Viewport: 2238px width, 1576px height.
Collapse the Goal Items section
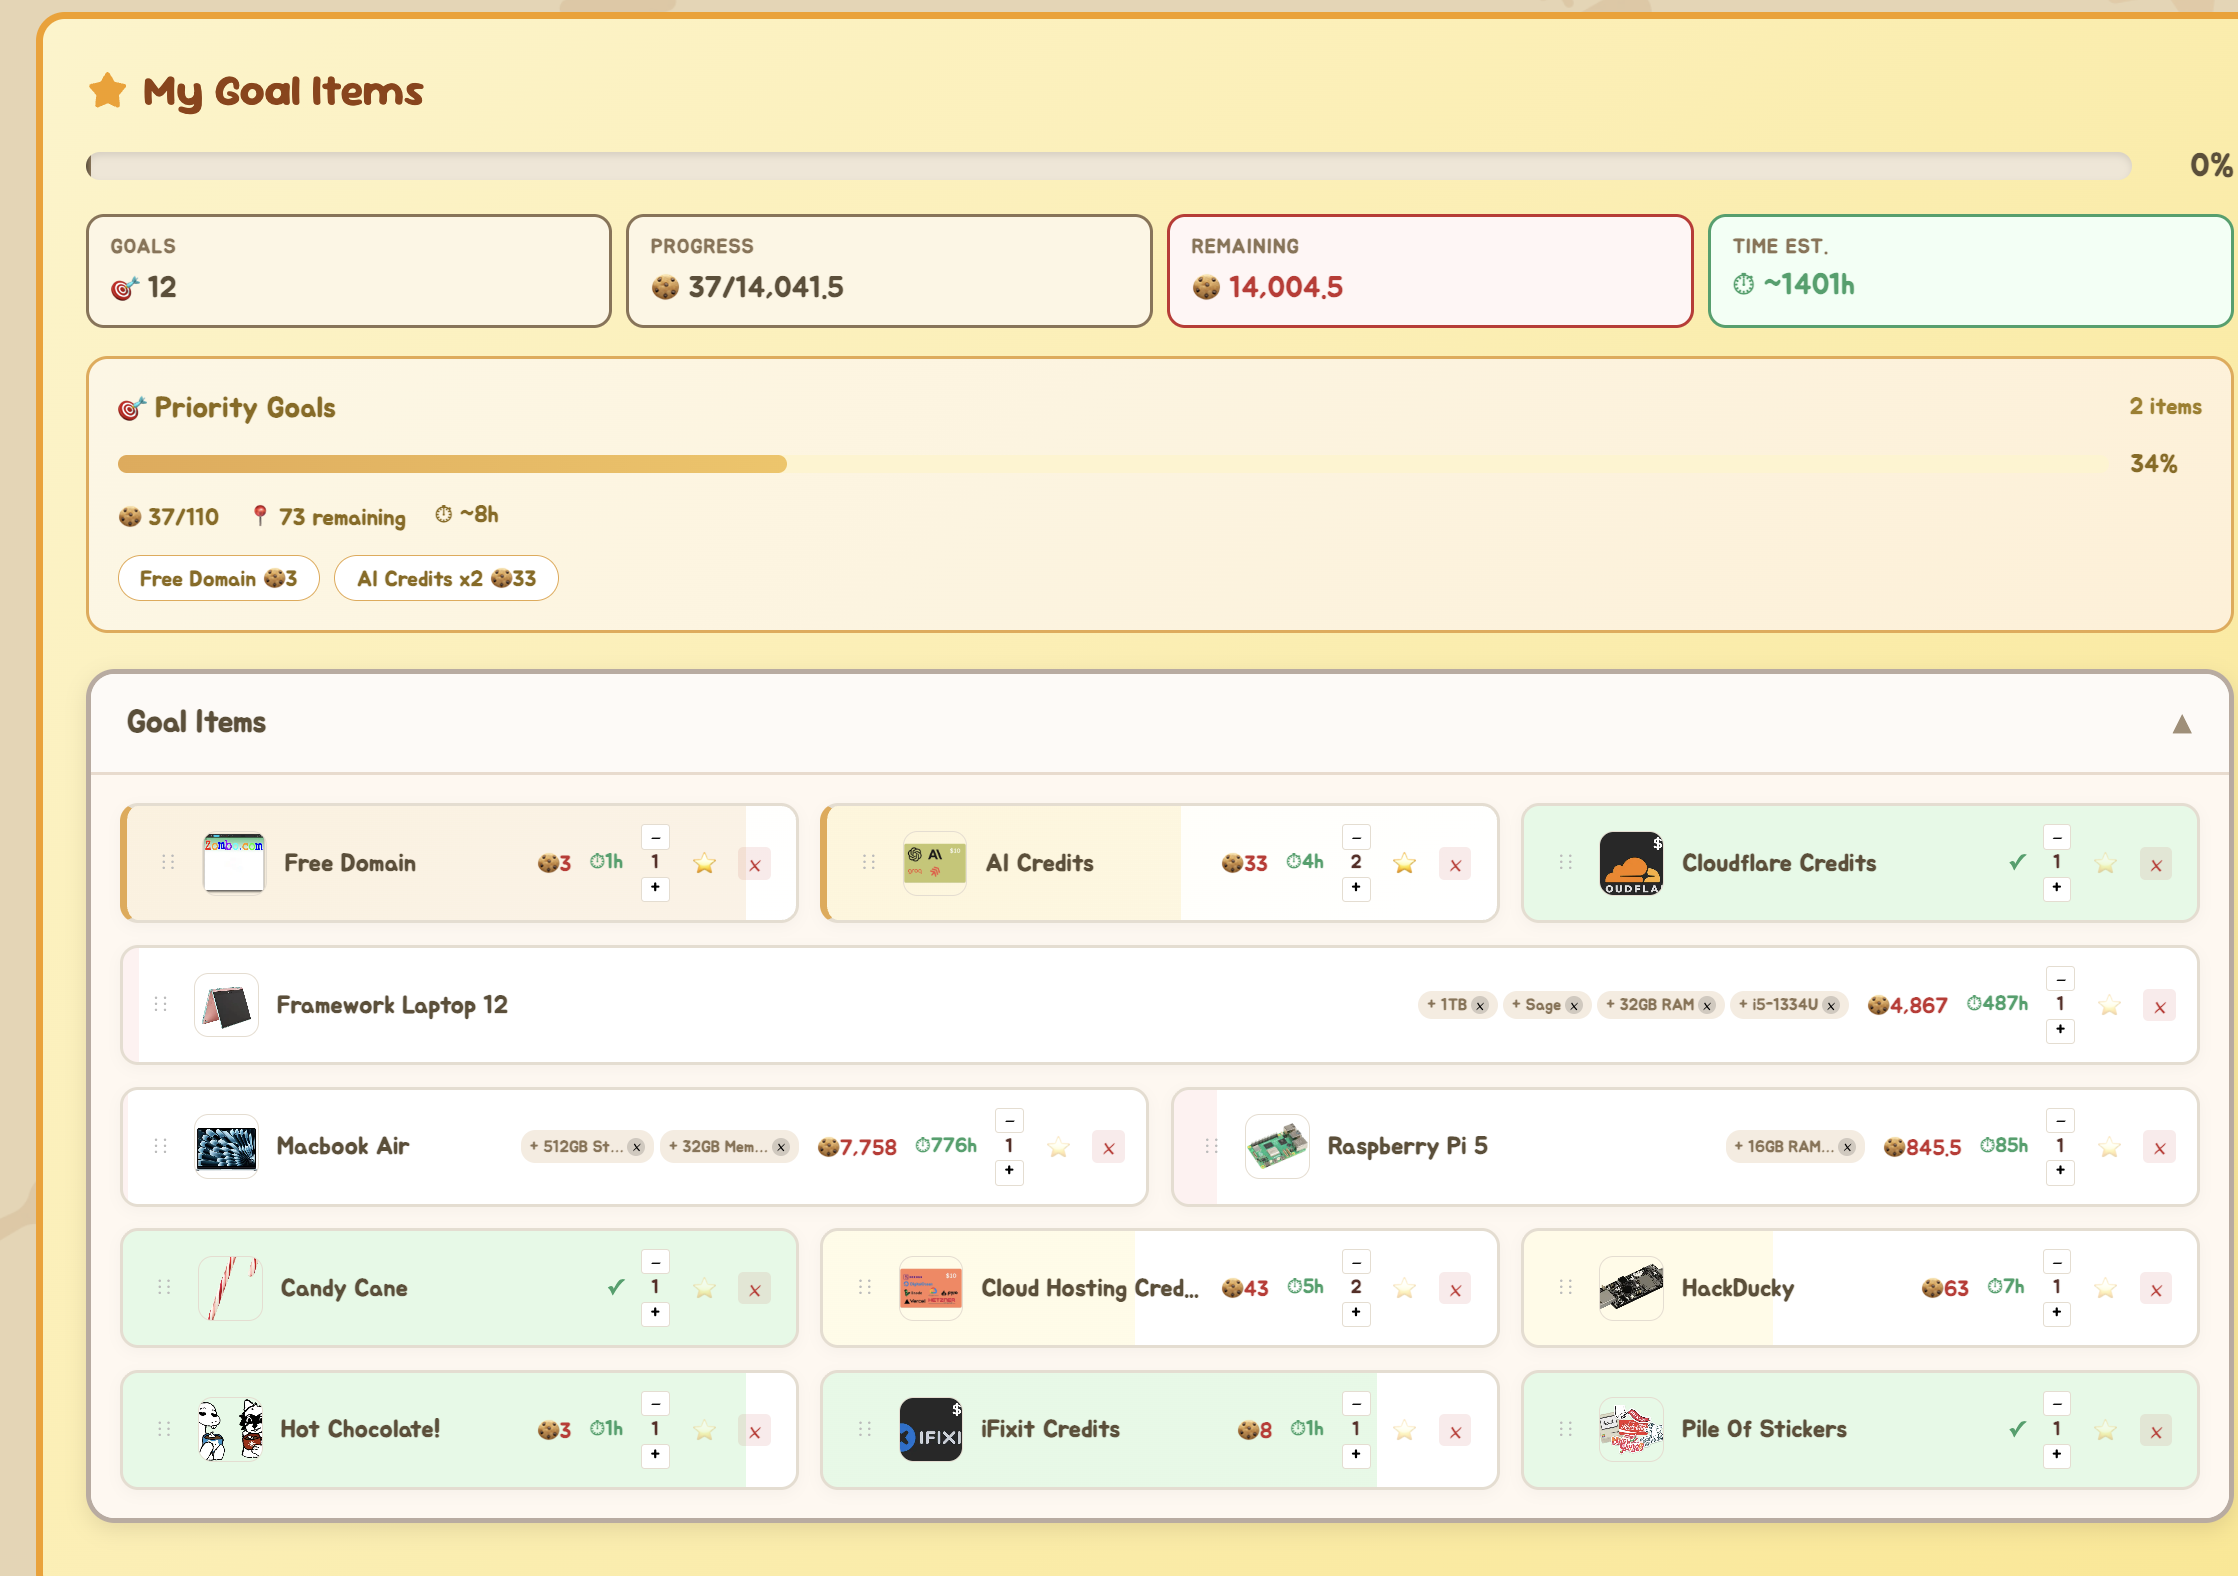2181,724
